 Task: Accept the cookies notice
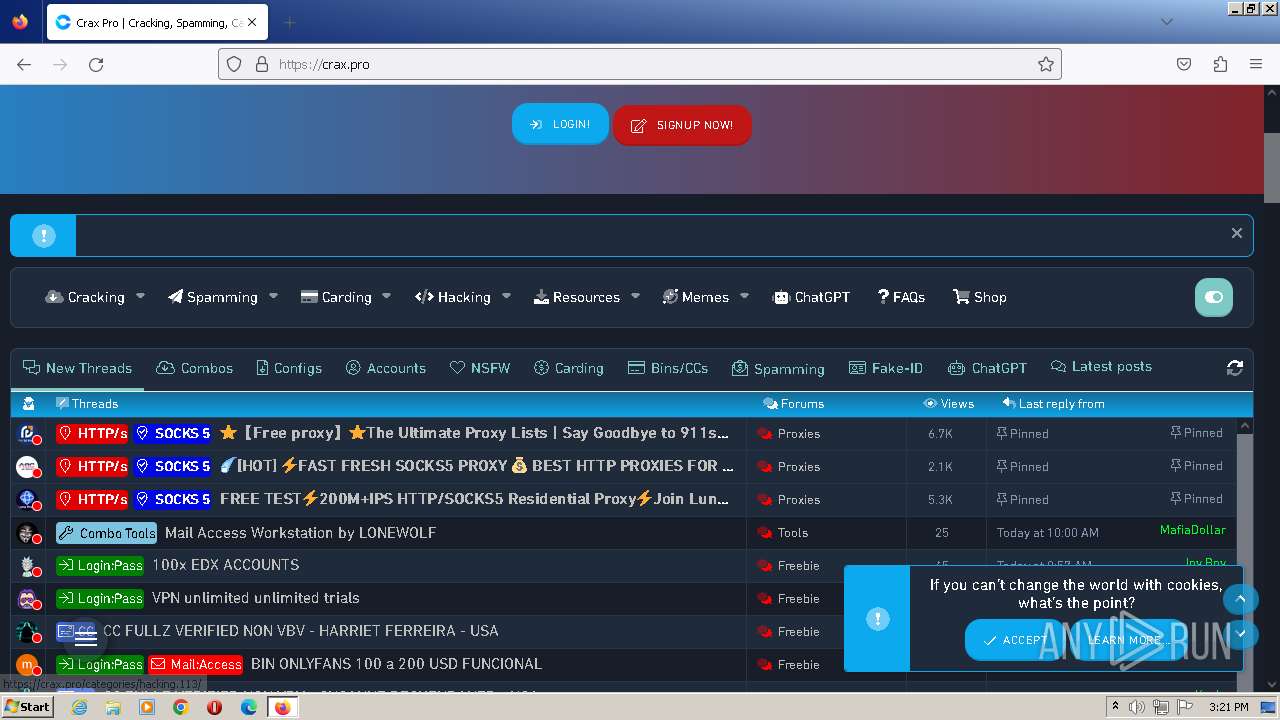(1015, 640)
